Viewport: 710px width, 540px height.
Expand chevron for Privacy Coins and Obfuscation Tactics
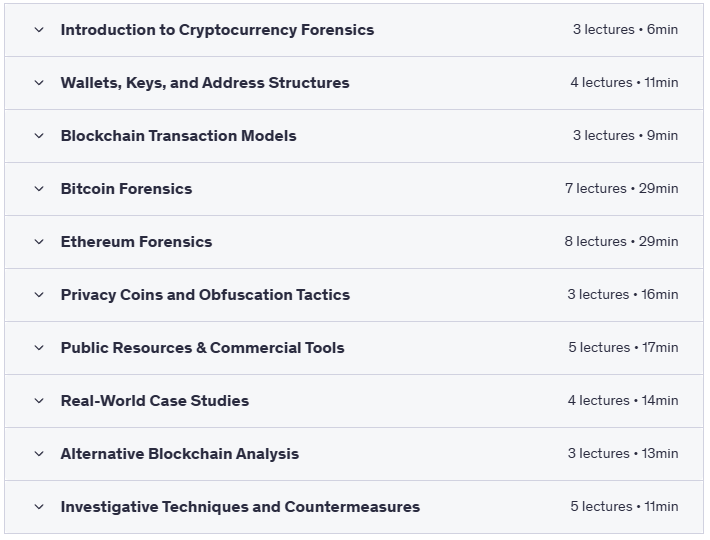click(x=39, y=295)
